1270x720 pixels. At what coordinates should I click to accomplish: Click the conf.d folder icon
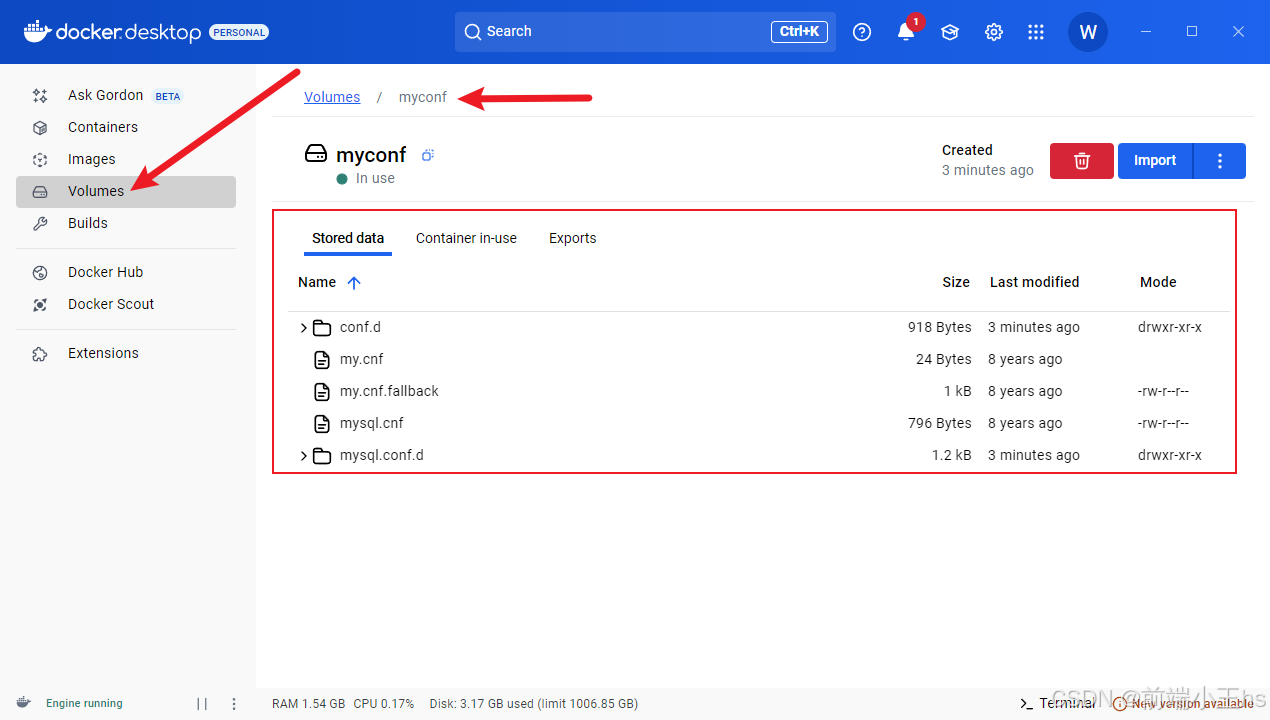click(x=321, y=328)
